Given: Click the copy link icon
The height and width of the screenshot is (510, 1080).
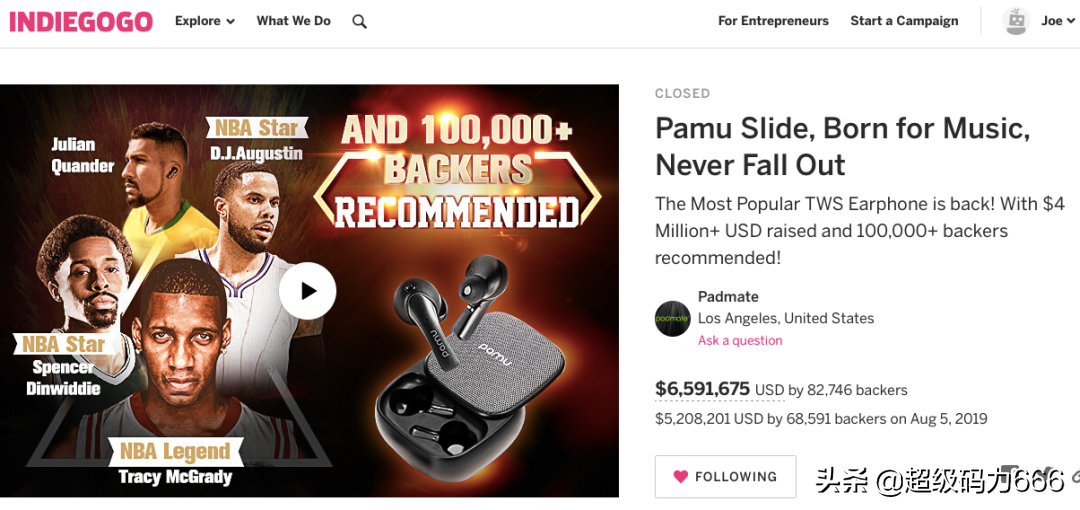Looking at the screenshot, I should point(1074,477).
